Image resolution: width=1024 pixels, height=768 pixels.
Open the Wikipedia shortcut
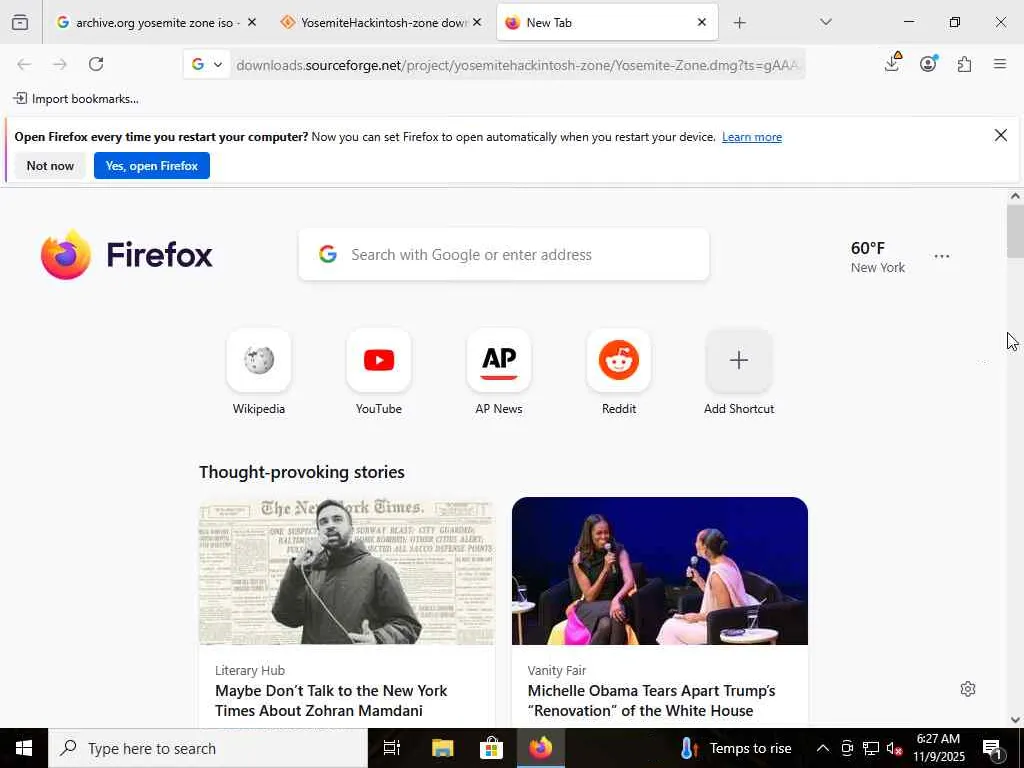[259, 372]
